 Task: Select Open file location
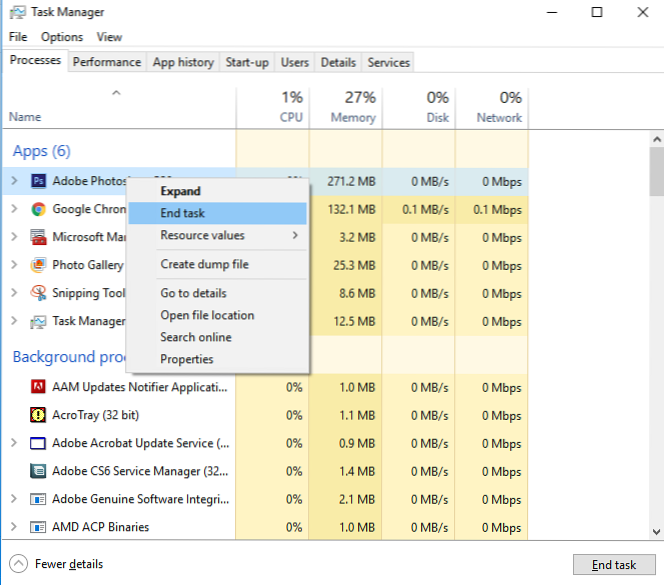pos(218,315)
